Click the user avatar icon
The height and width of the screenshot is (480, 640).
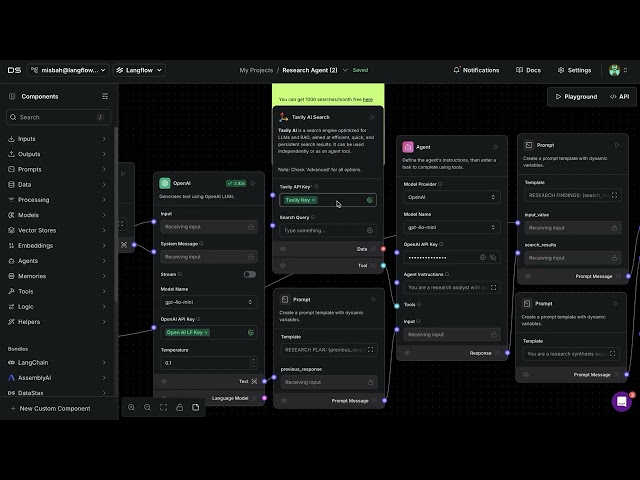(614, 70)
